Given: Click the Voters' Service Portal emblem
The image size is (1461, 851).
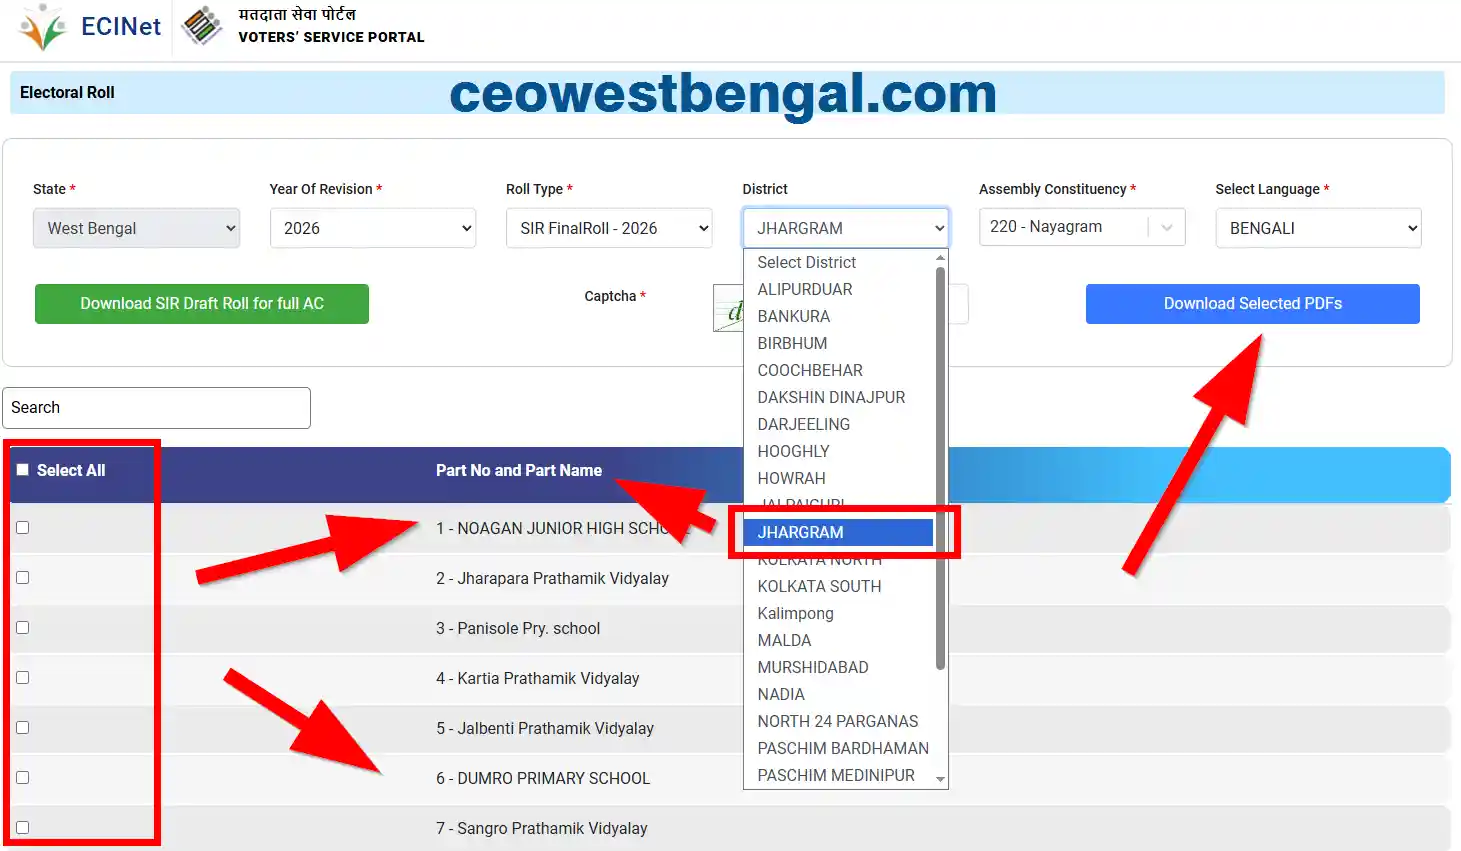Looking at the screenshot, I should pyautogui.click(x=201, y=26).
